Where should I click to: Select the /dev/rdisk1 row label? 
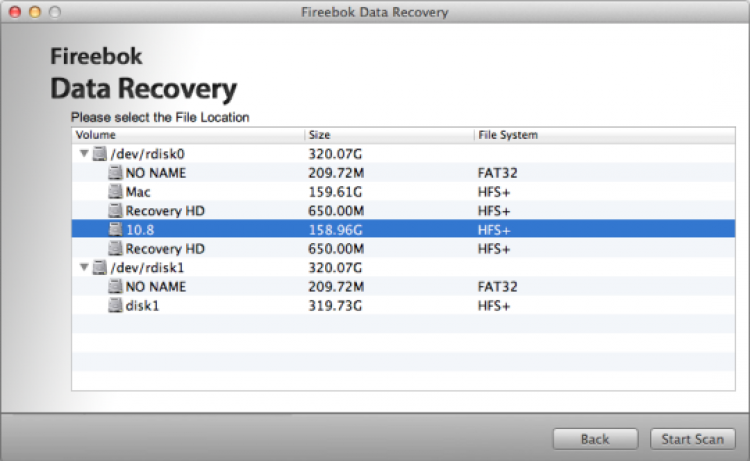point(147,268)
